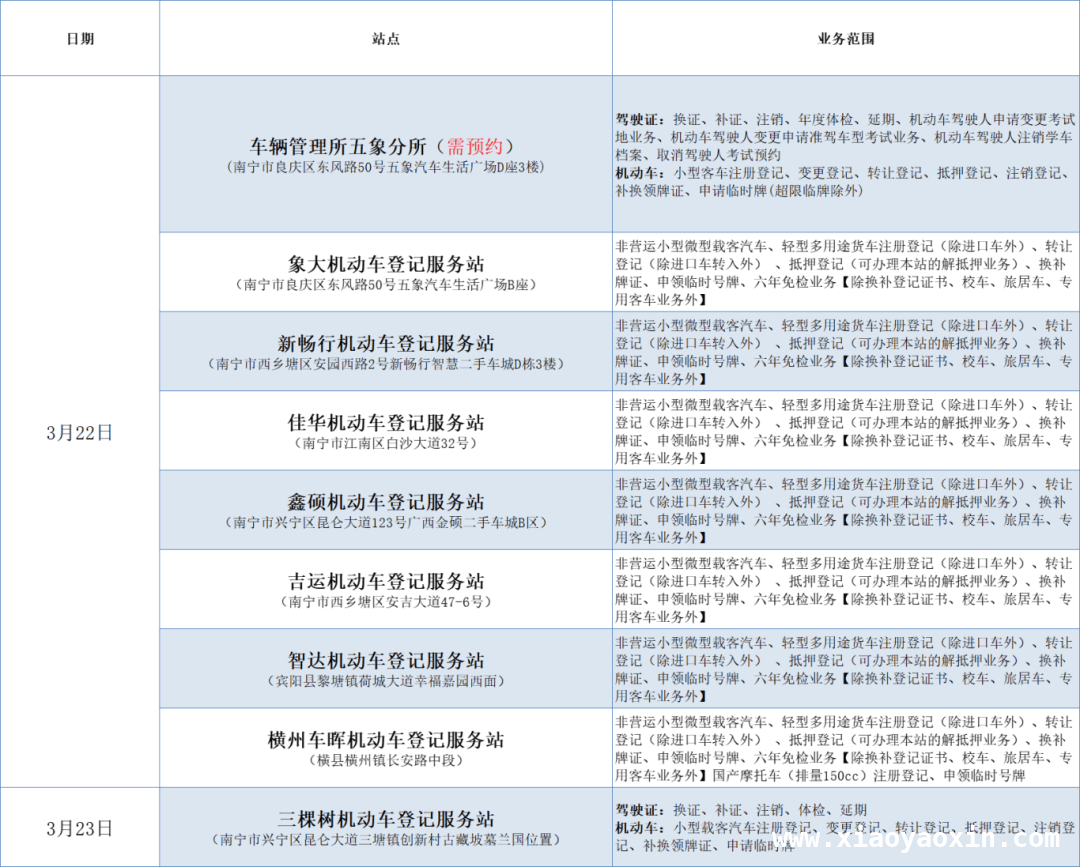Click 智达机动车登记服务站 station name
The height and width of the screenshot is (867, 1080).
tap(386, 660)
